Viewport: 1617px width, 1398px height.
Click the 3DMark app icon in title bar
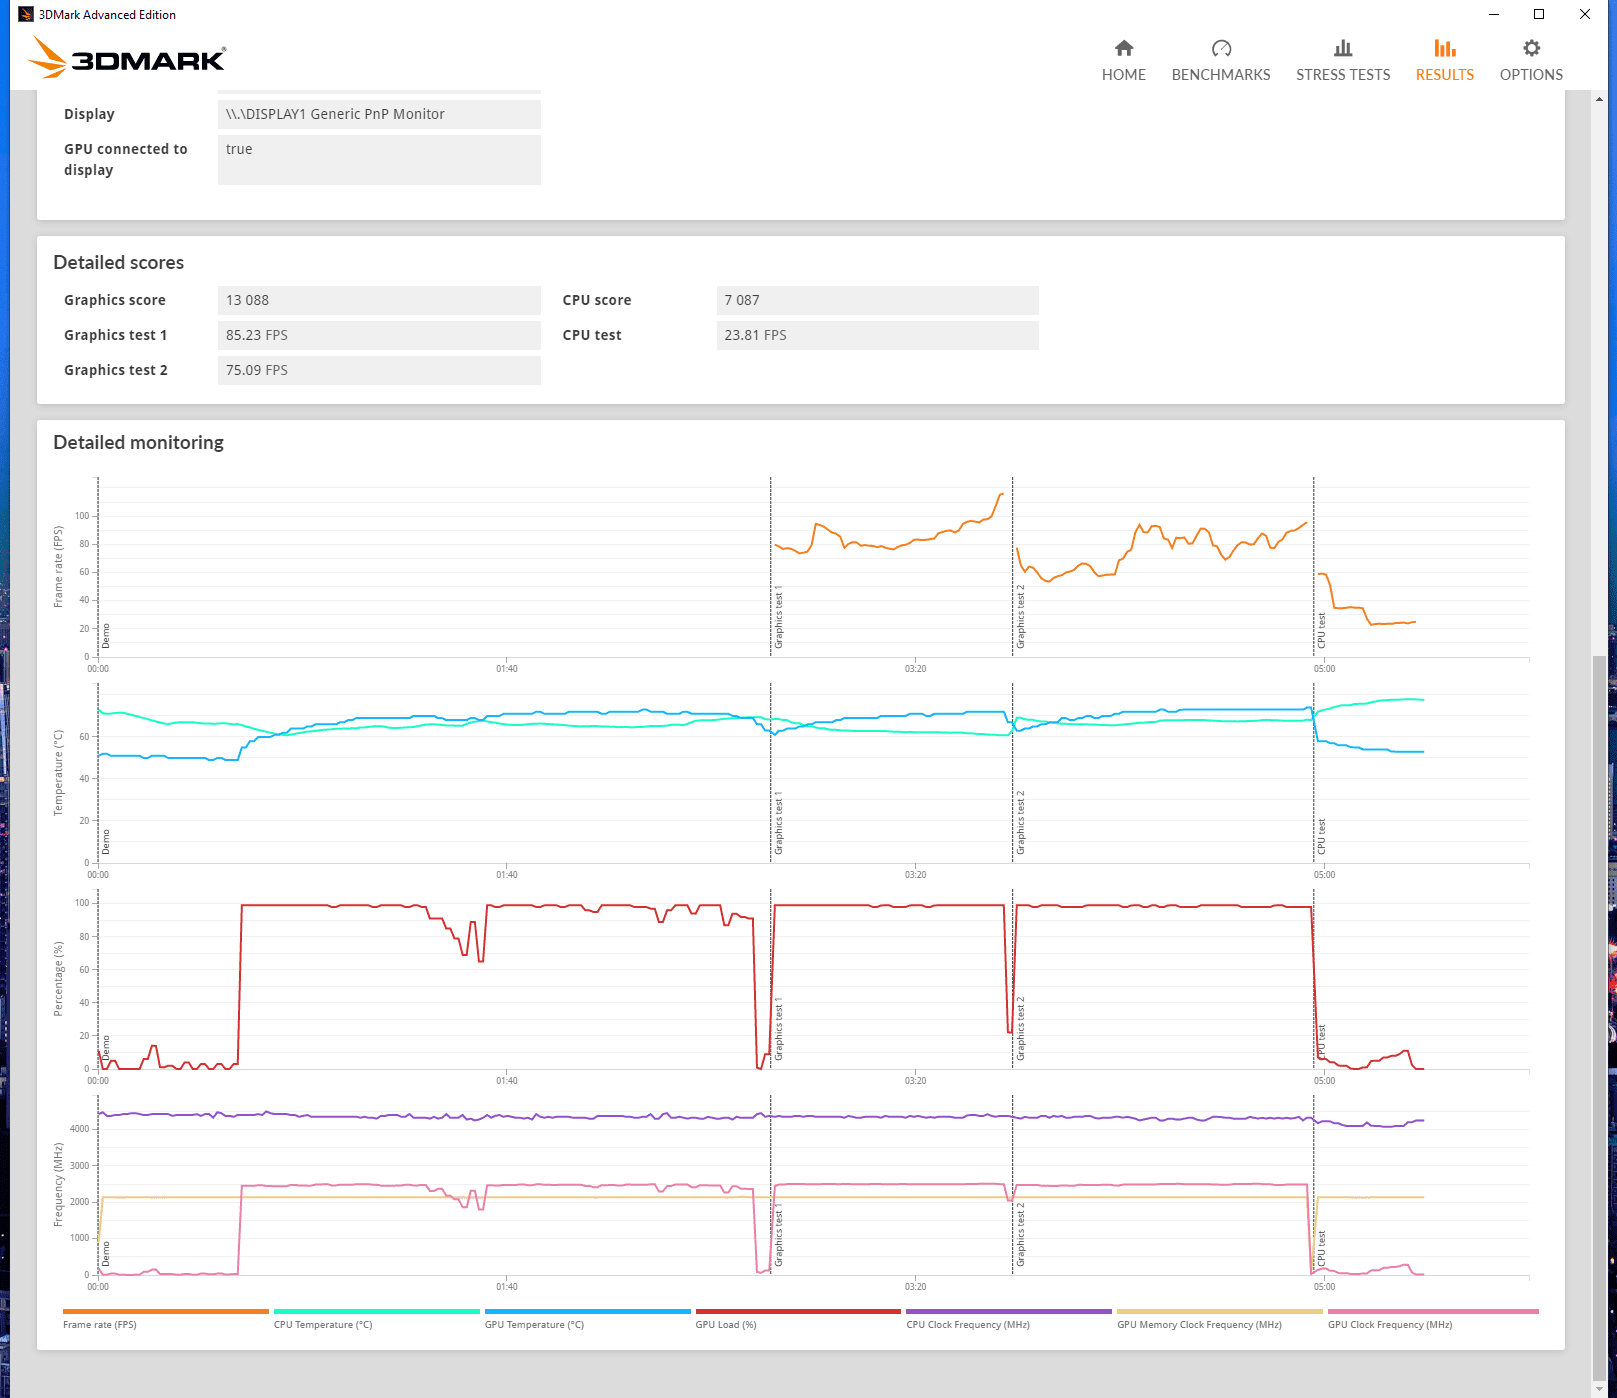click(x=26, y=14)
